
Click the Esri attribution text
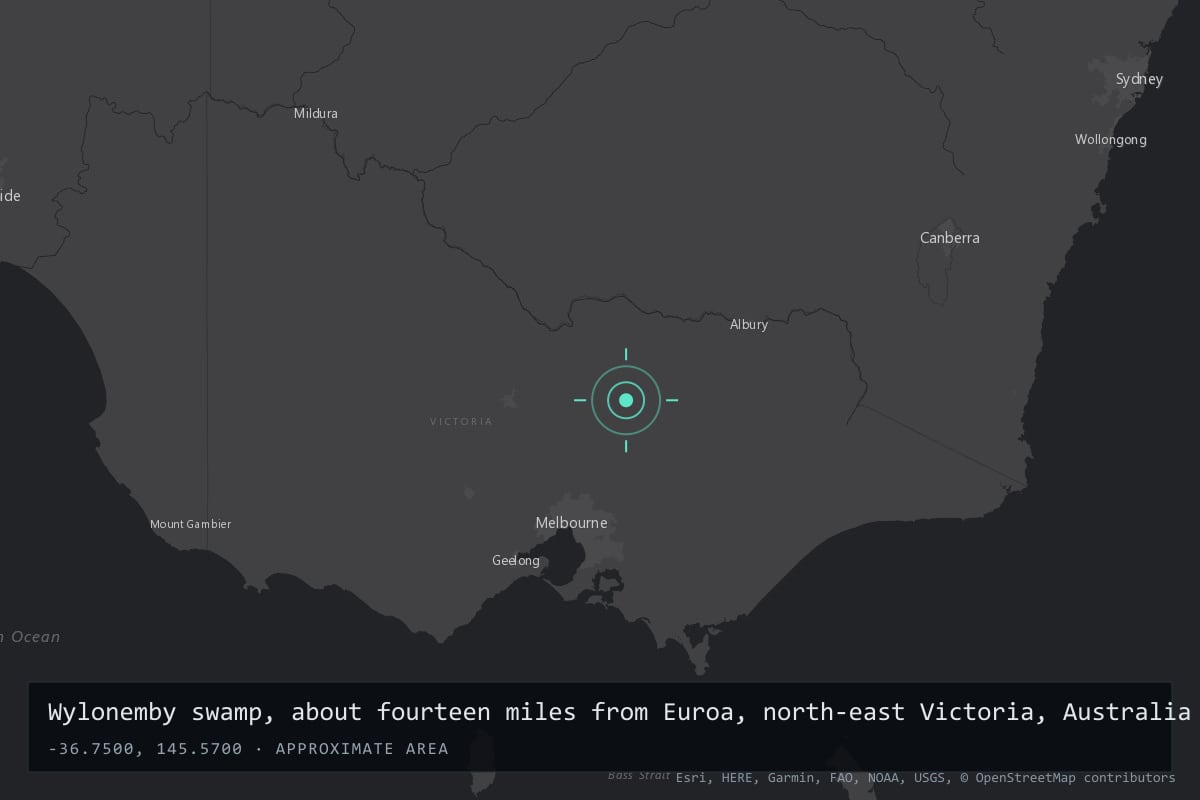coord(692,777)
